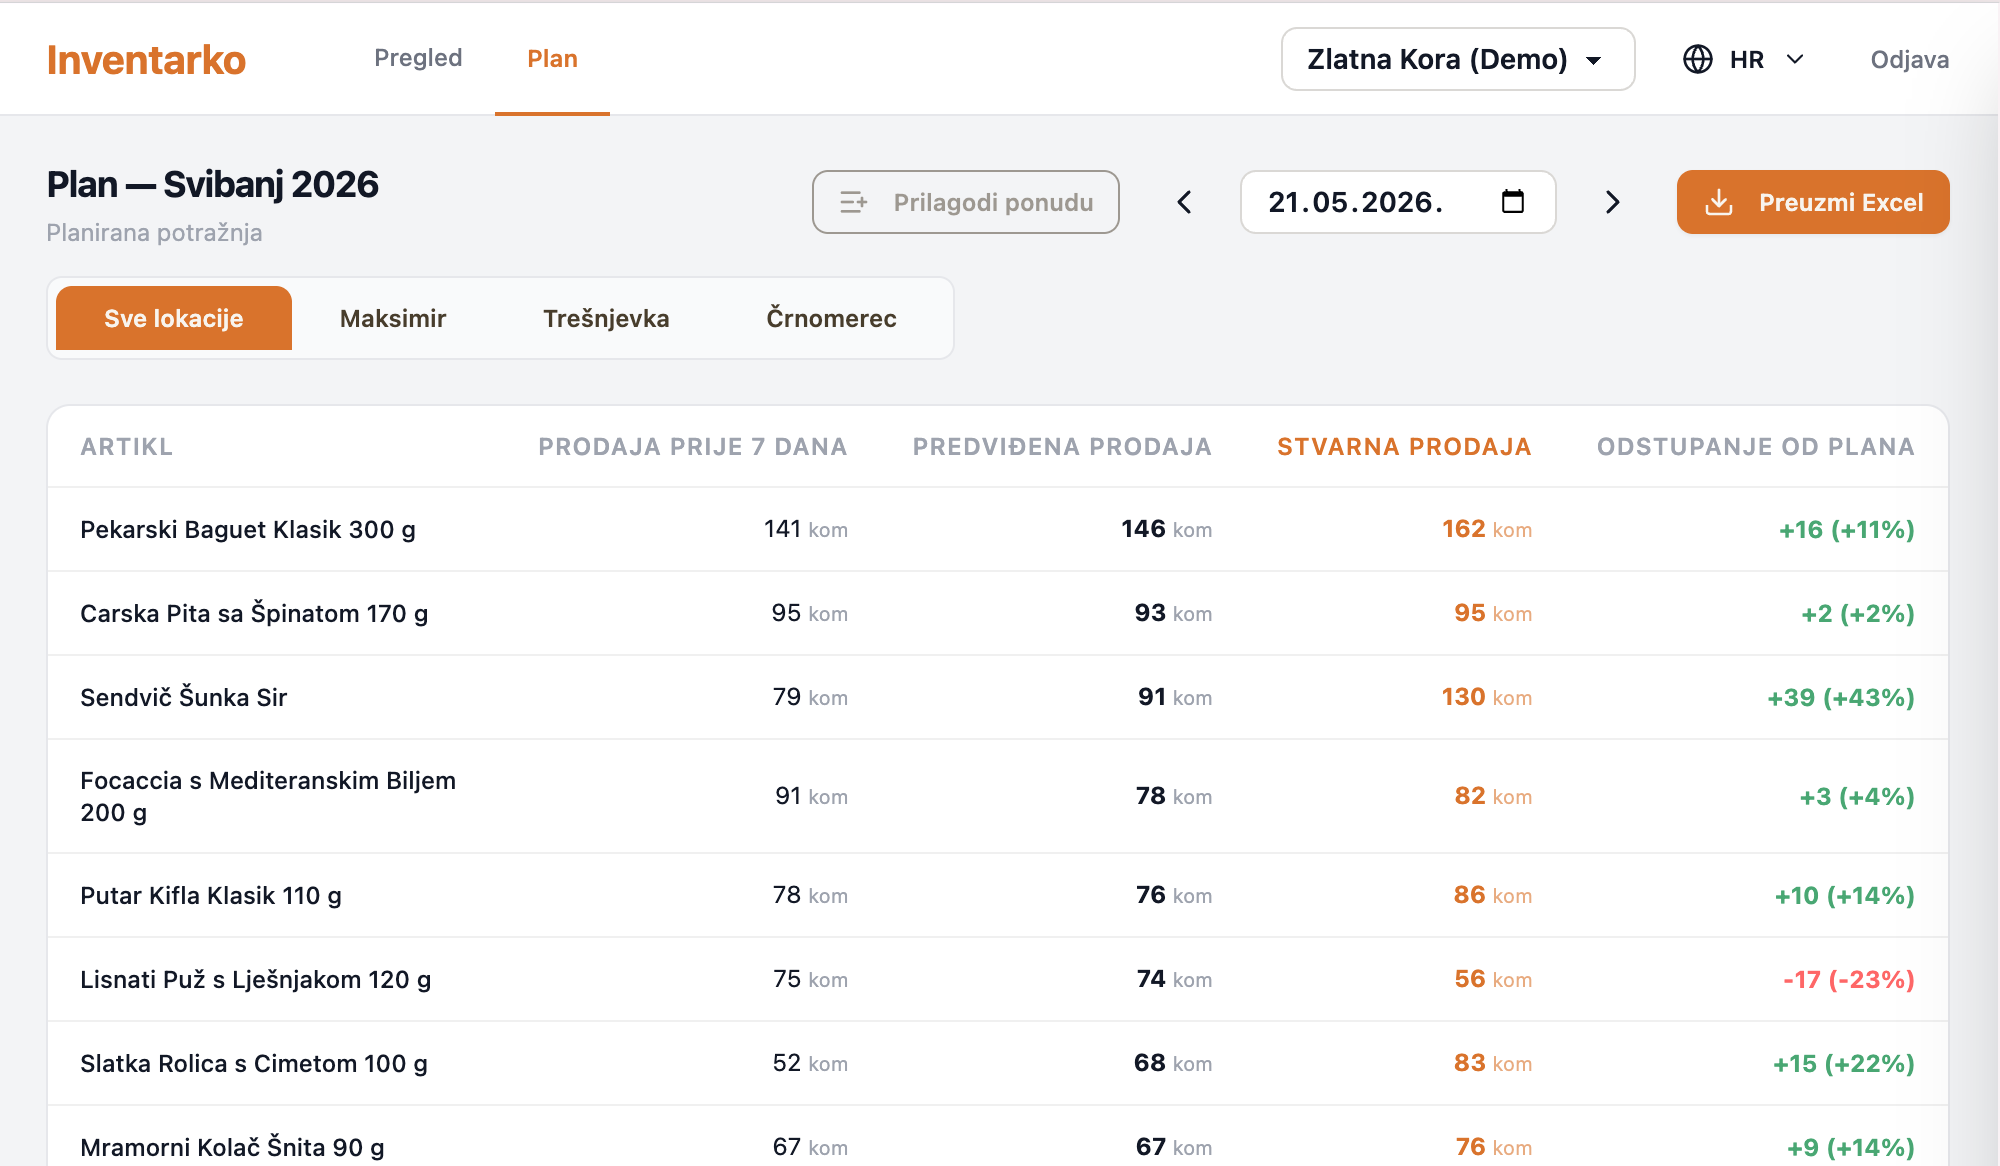Screen dimensions: 2000x1166
Task: Select Pekarski Baguet Klasik 300 g row
Action: [x=998, y=529]
